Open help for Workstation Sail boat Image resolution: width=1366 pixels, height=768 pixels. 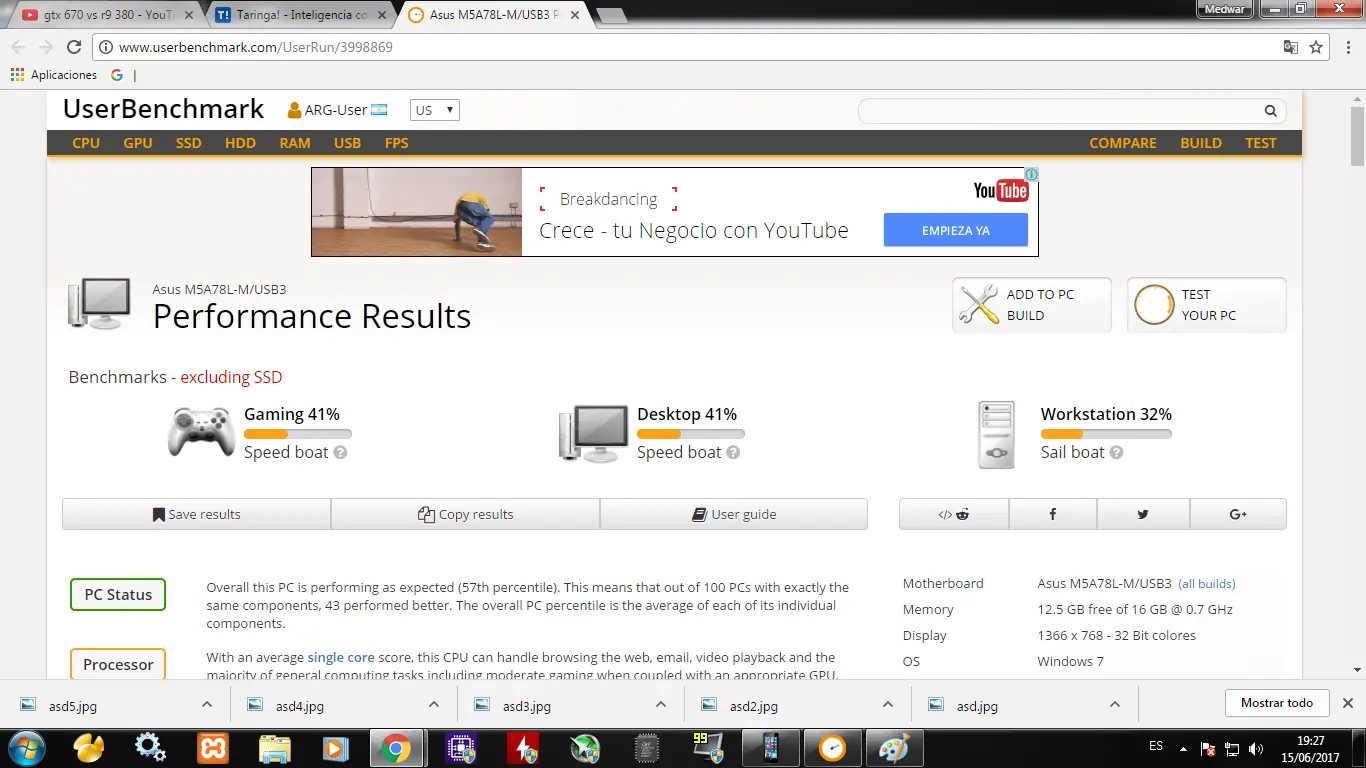coord(1116,452)
